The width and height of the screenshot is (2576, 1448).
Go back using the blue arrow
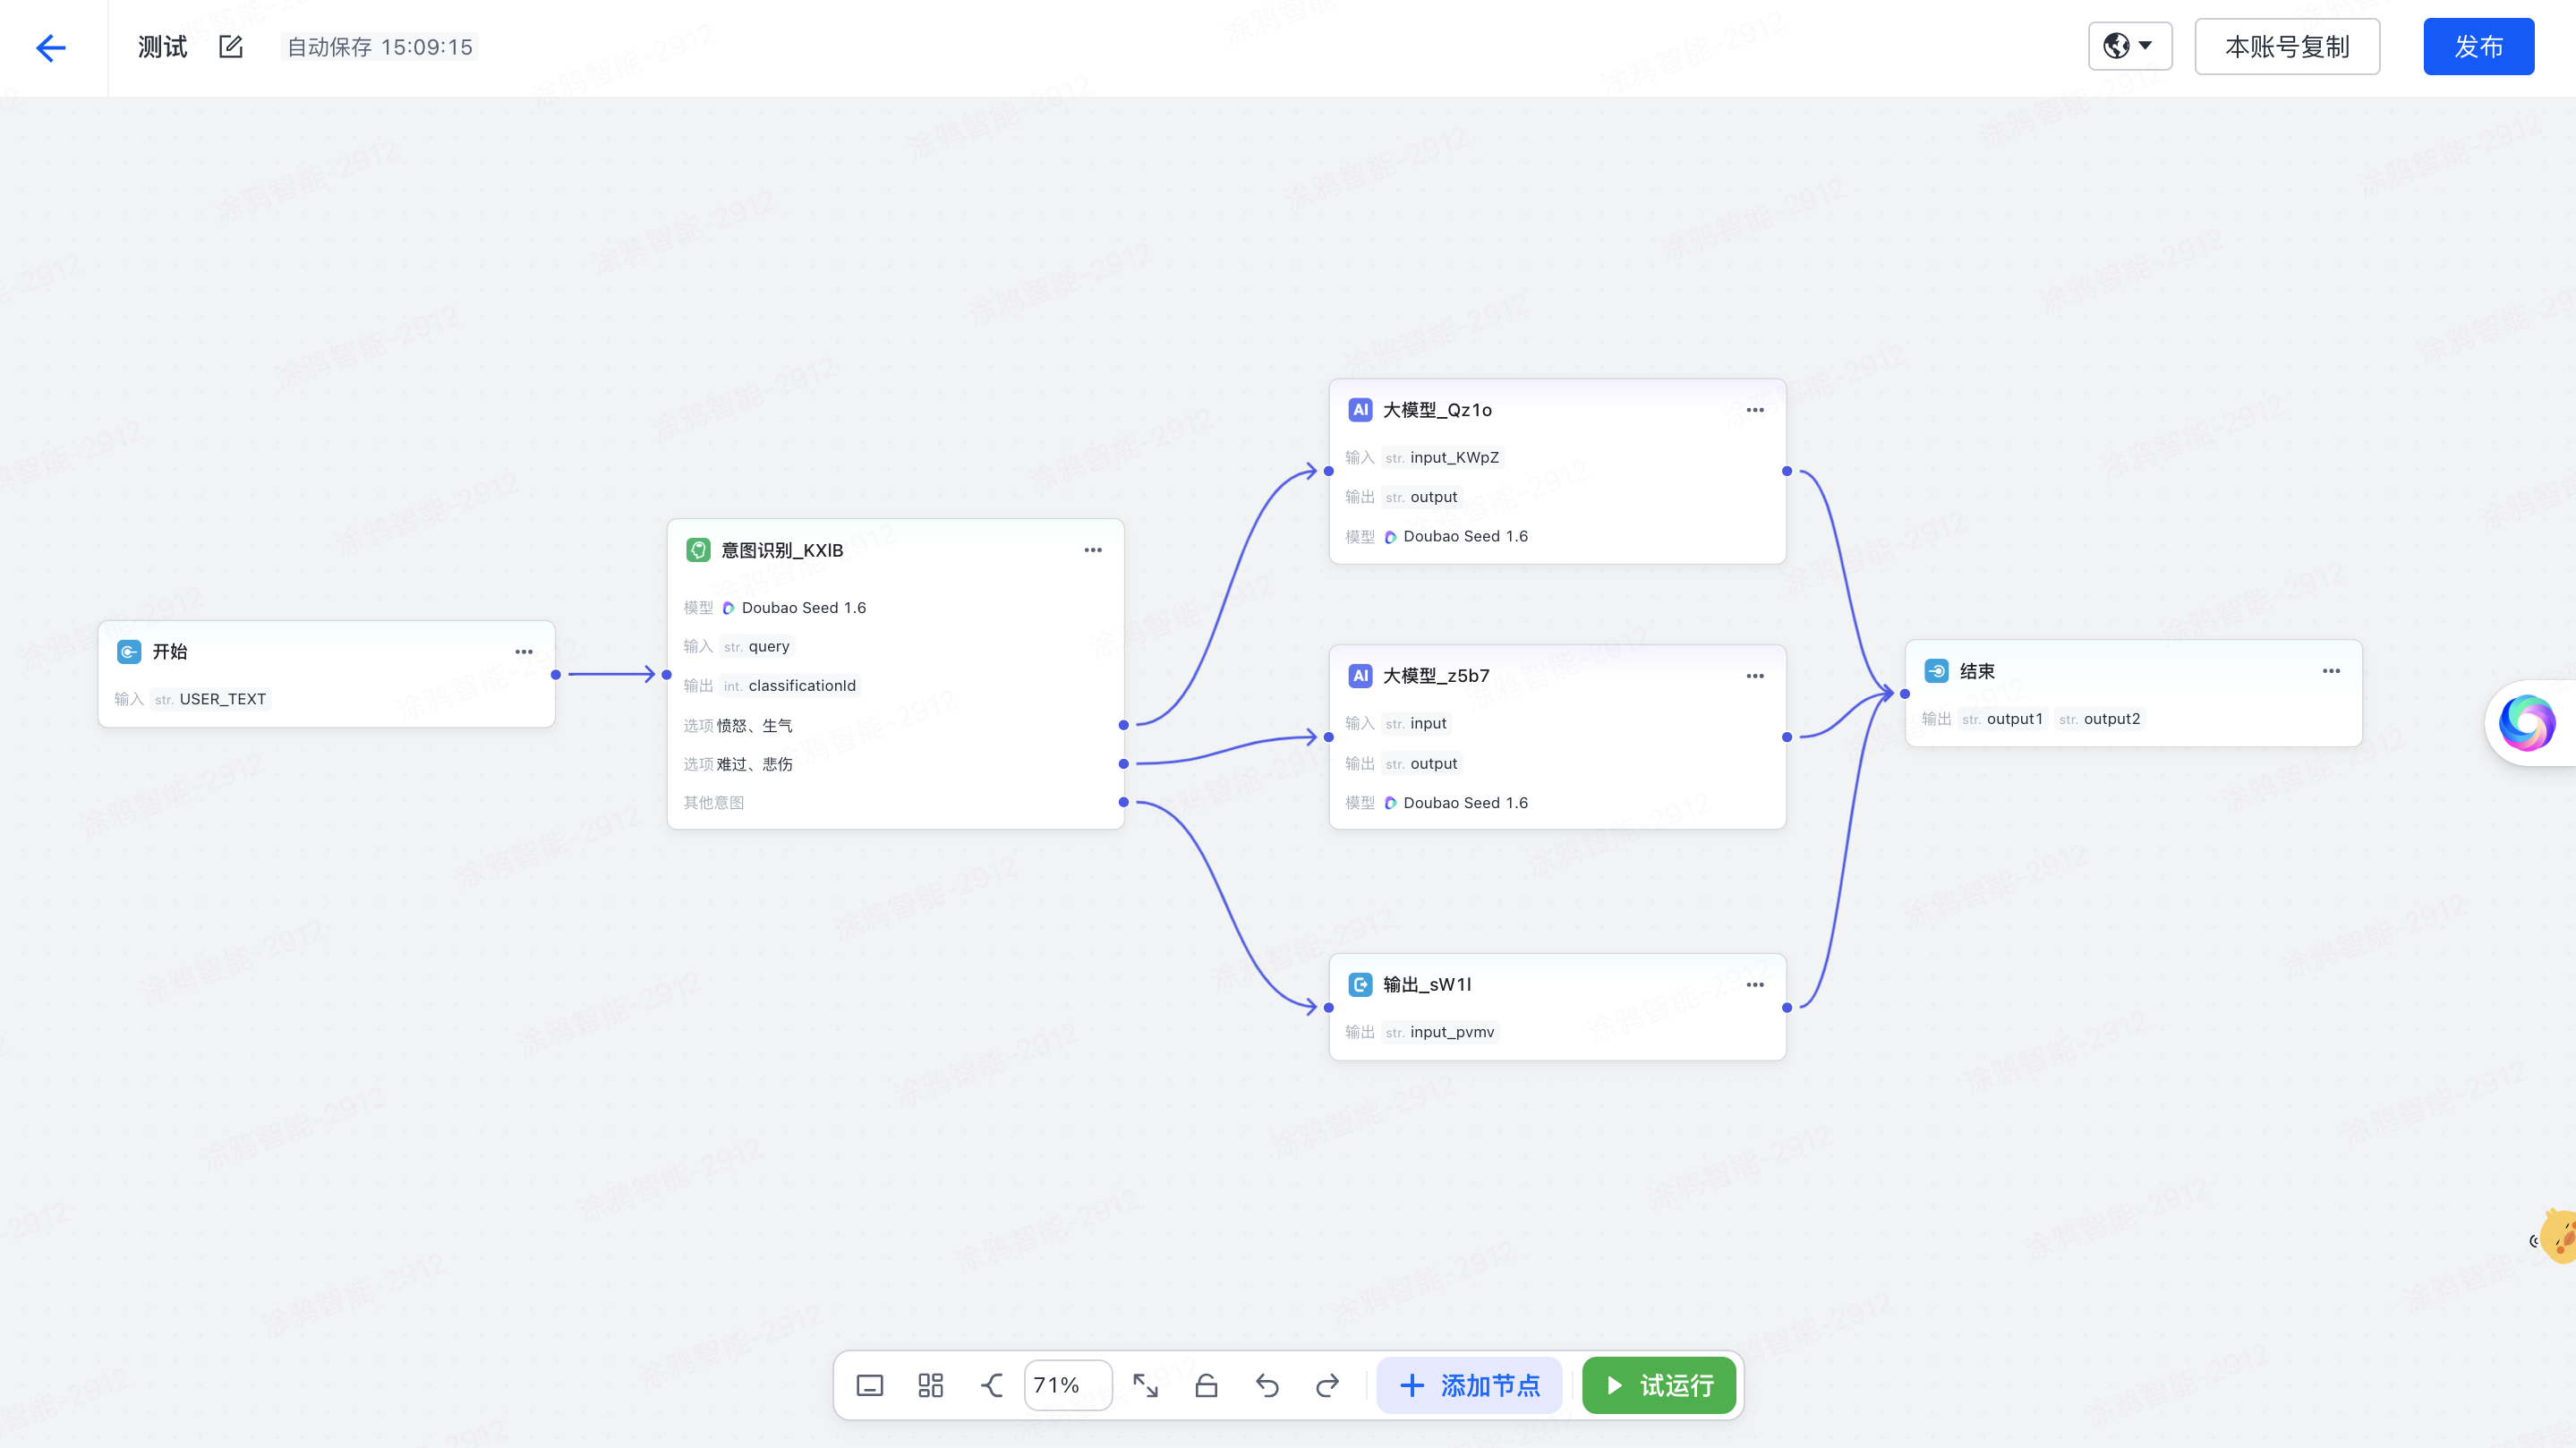(51, 47)
